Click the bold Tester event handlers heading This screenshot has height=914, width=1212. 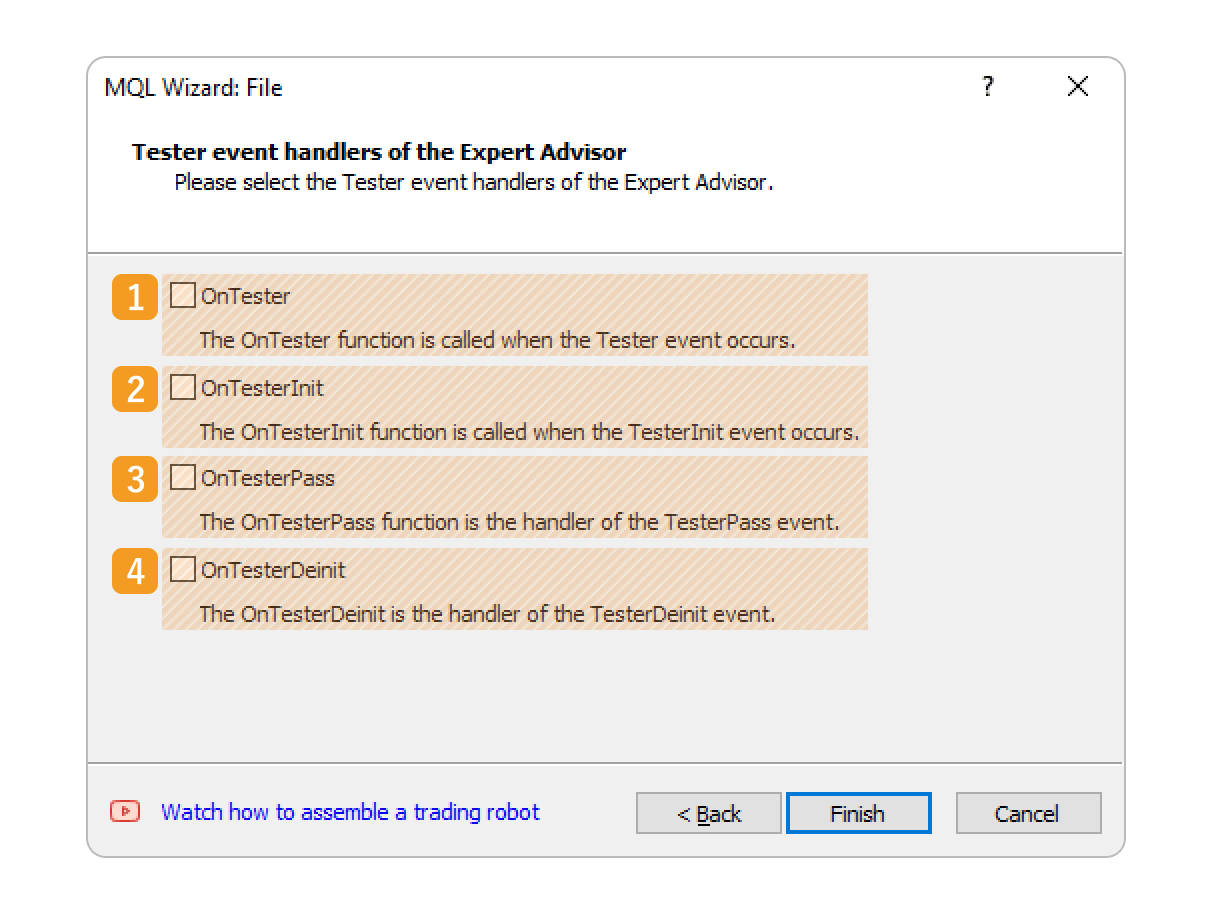[x=379, y=153]
